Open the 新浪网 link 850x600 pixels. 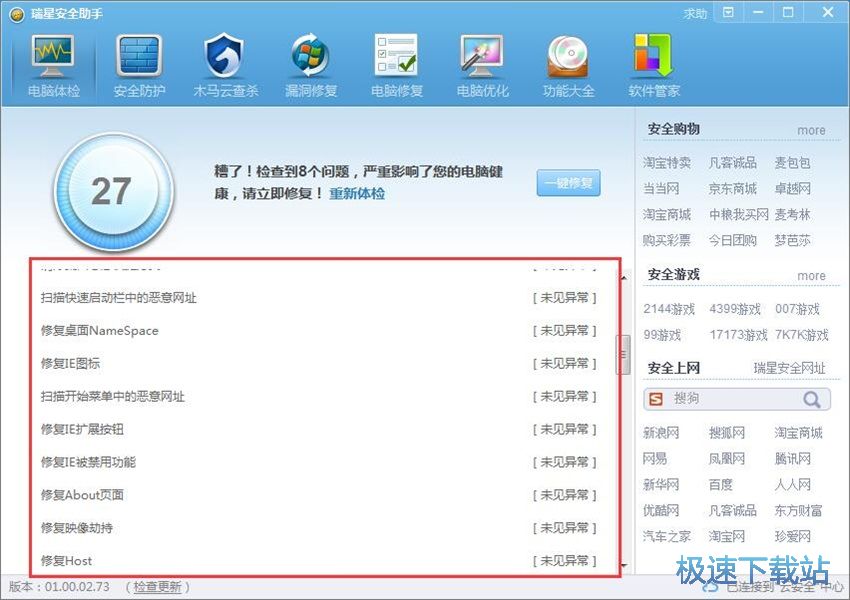pyautogui.click(x=661, y=433)
